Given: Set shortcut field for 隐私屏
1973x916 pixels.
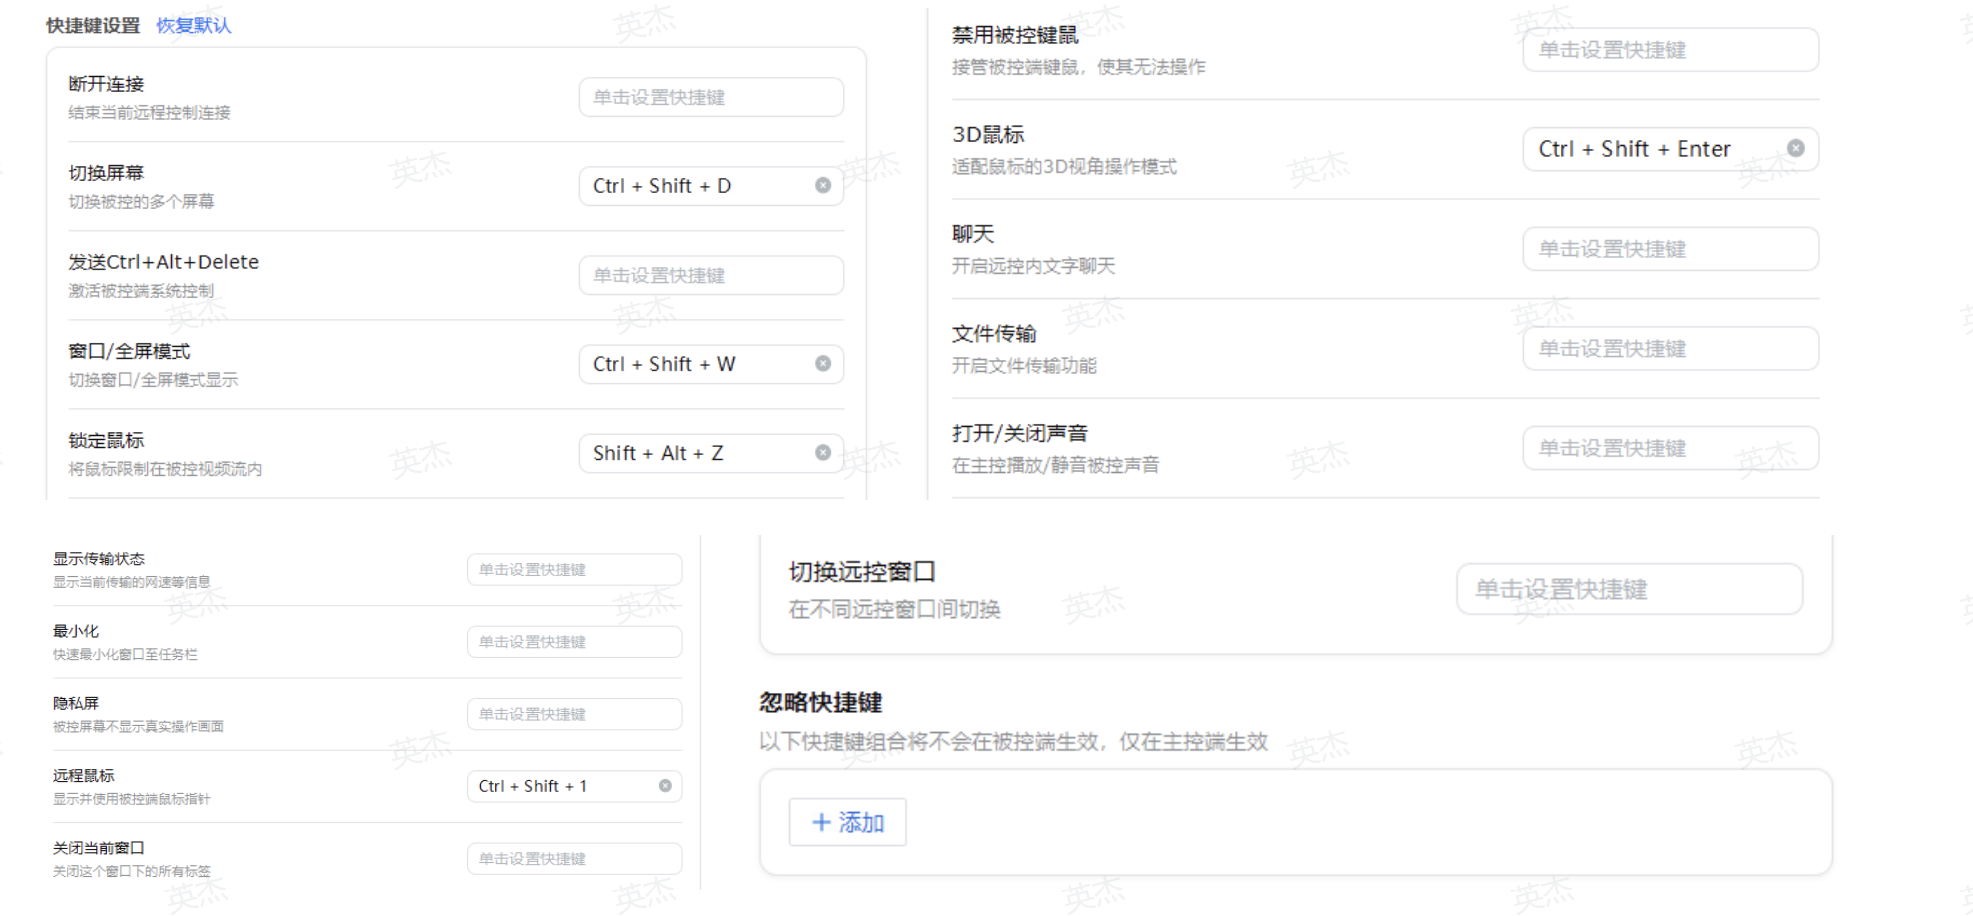Looking at the screenshot, I should click(x=574, y=714).
